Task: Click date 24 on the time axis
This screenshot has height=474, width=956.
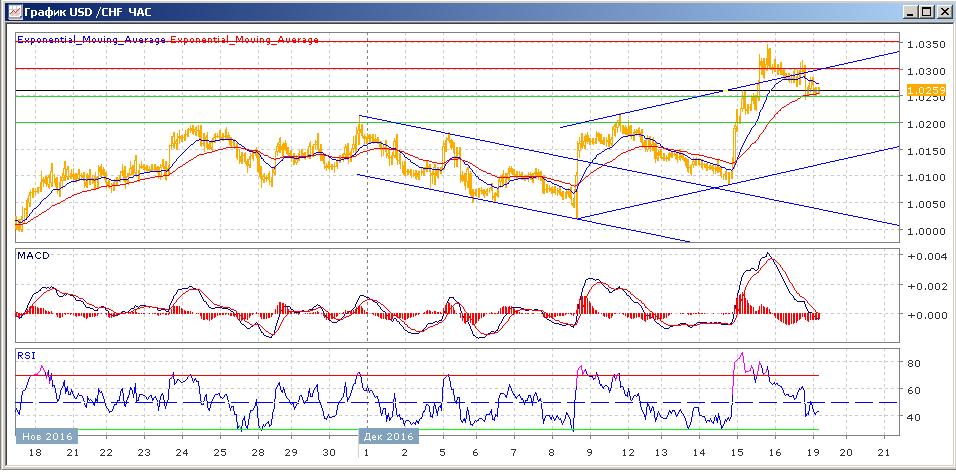Action: pyautogui.click(x=182, y=453)
